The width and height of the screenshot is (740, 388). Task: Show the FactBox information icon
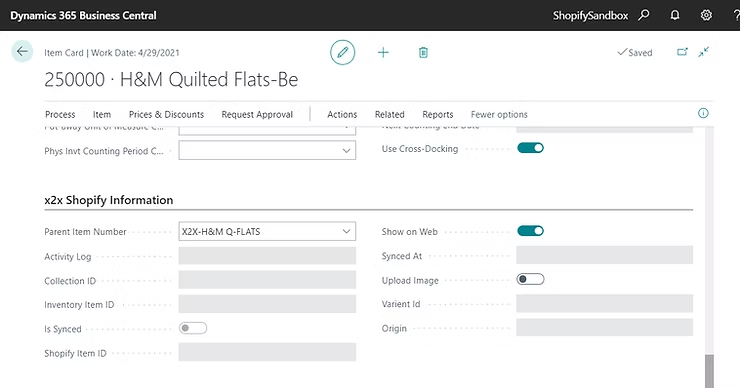point(703,113)
